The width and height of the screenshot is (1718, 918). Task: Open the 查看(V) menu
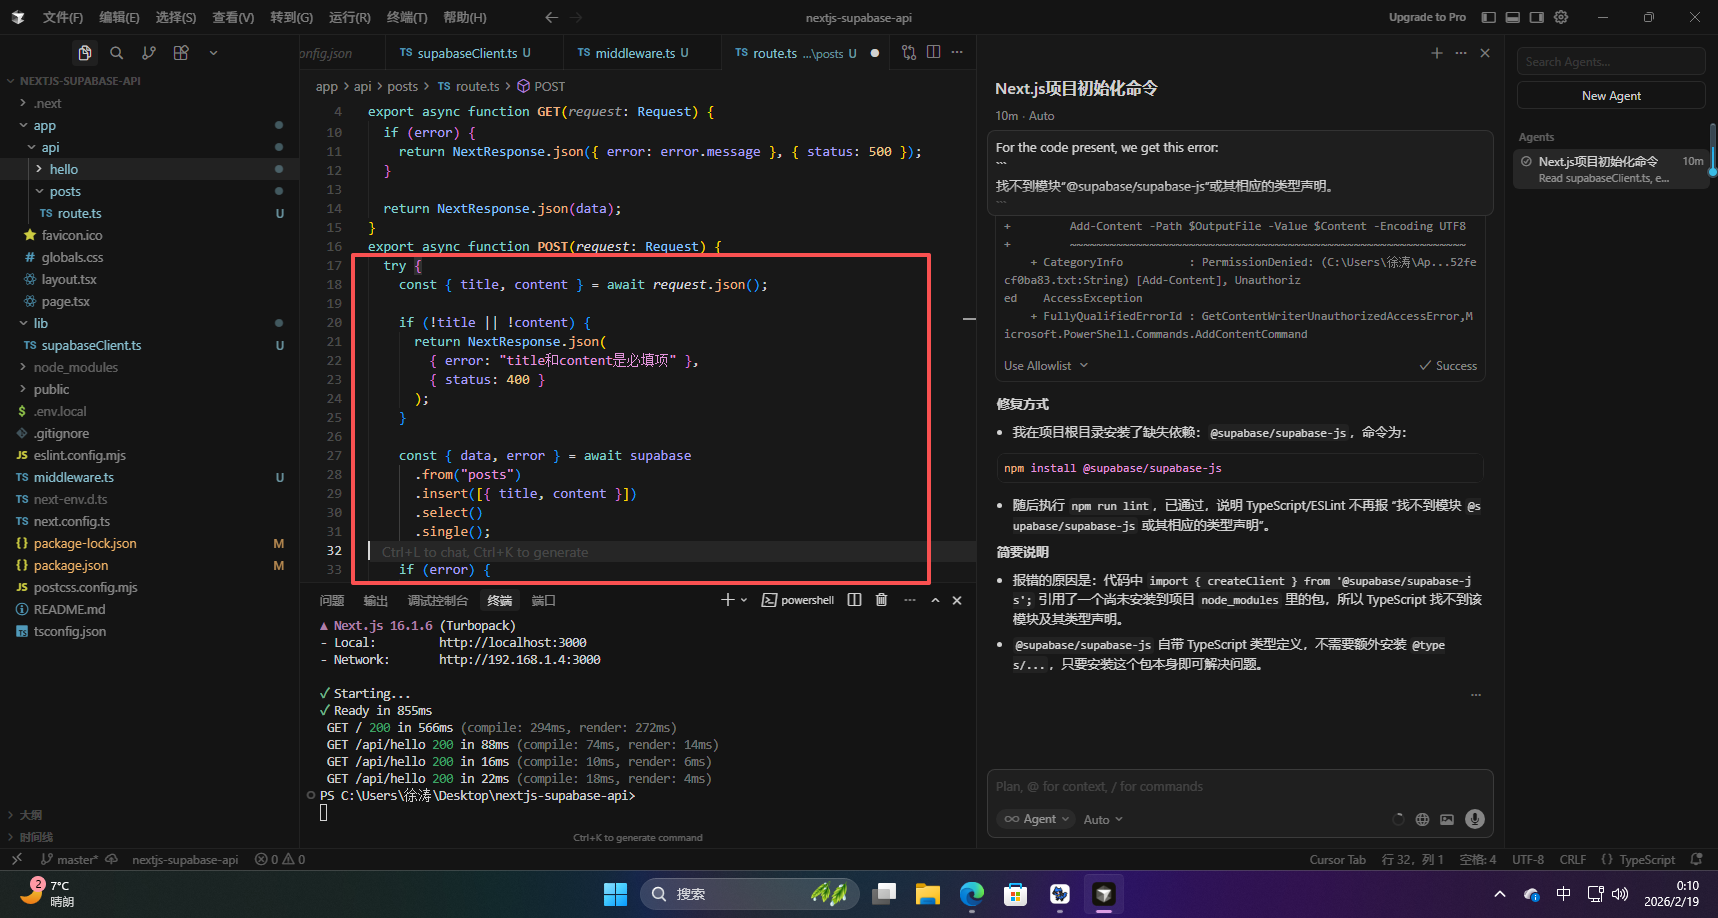coord(233,17)
